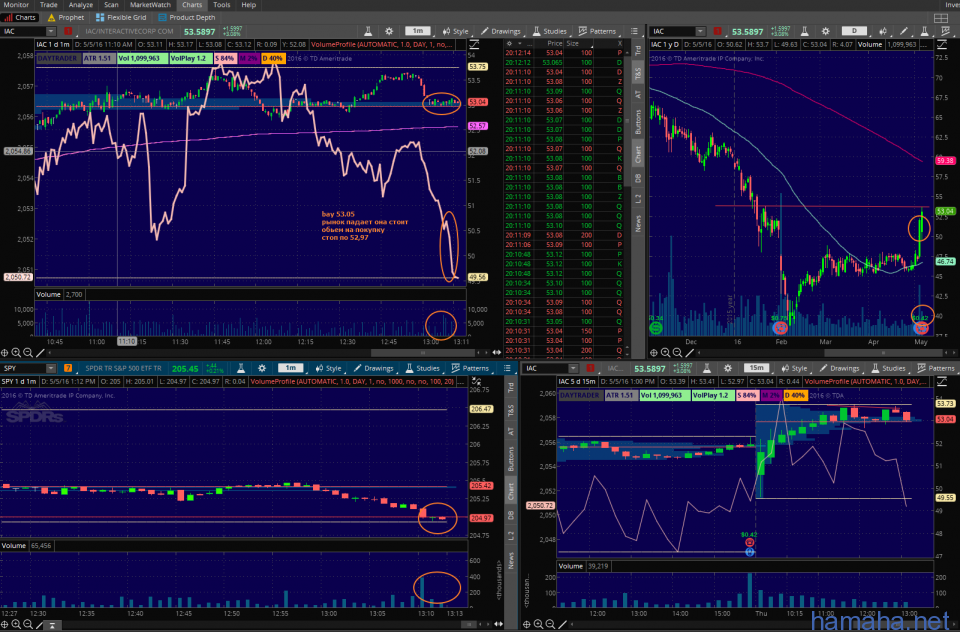Toggle the Trd side panel in upper sidebar

click(x=637, y=51)
